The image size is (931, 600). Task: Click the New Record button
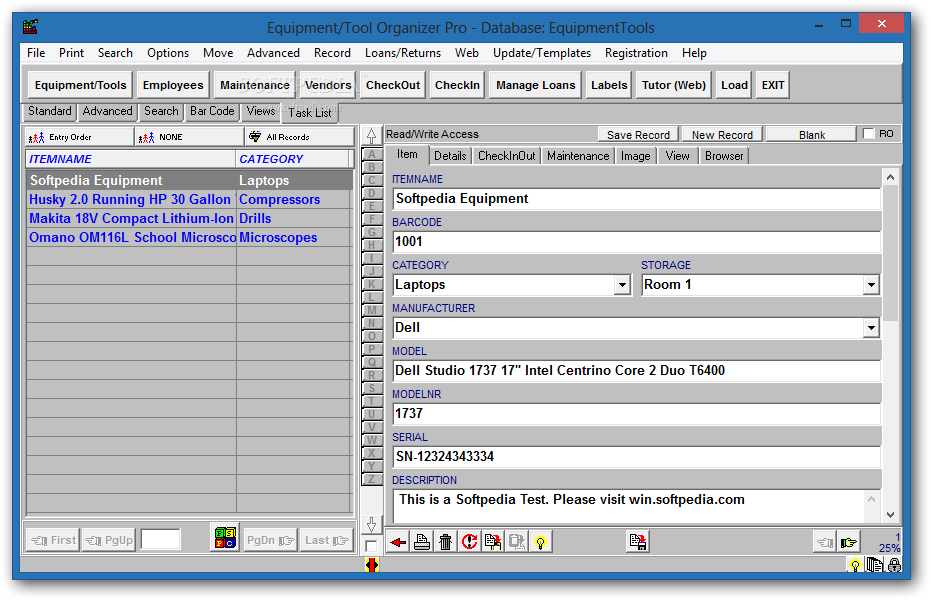pyautogui.click(x=721, y=135)
